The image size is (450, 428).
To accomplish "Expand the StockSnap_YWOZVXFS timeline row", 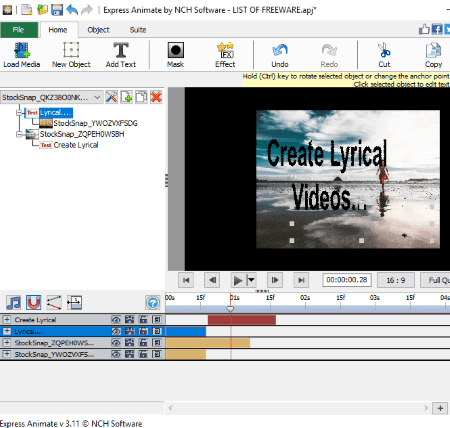I will click(7, 354).
